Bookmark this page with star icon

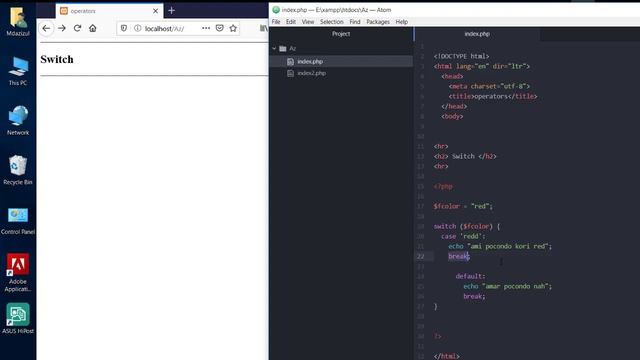tap(233, 28)
